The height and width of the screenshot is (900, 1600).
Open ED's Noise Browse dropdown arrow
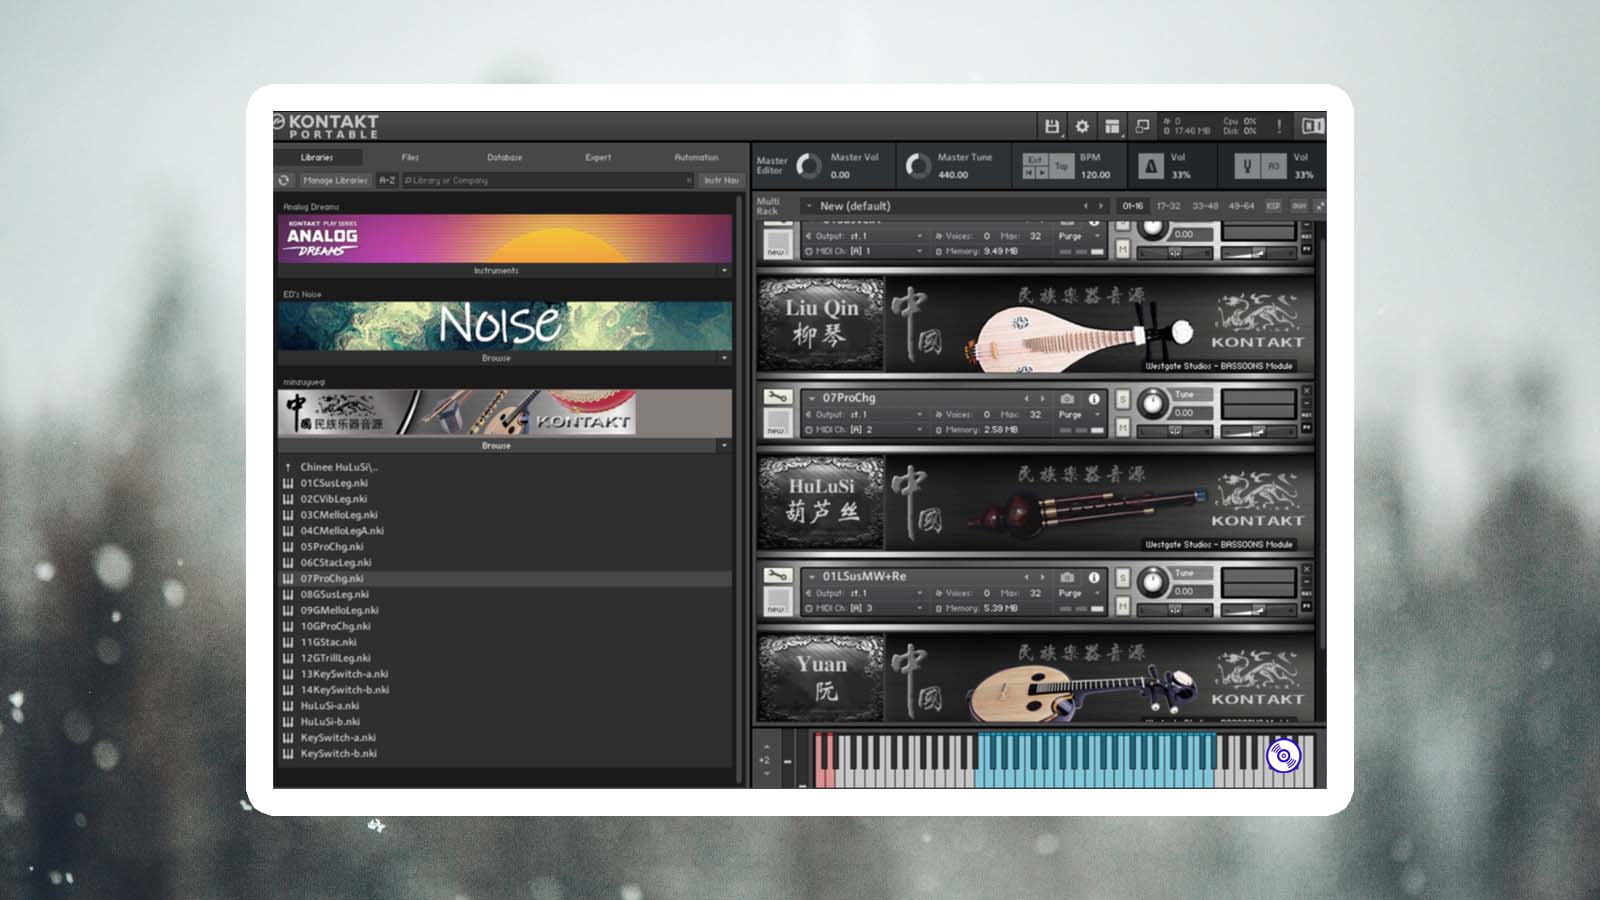[x=724, y=357]
